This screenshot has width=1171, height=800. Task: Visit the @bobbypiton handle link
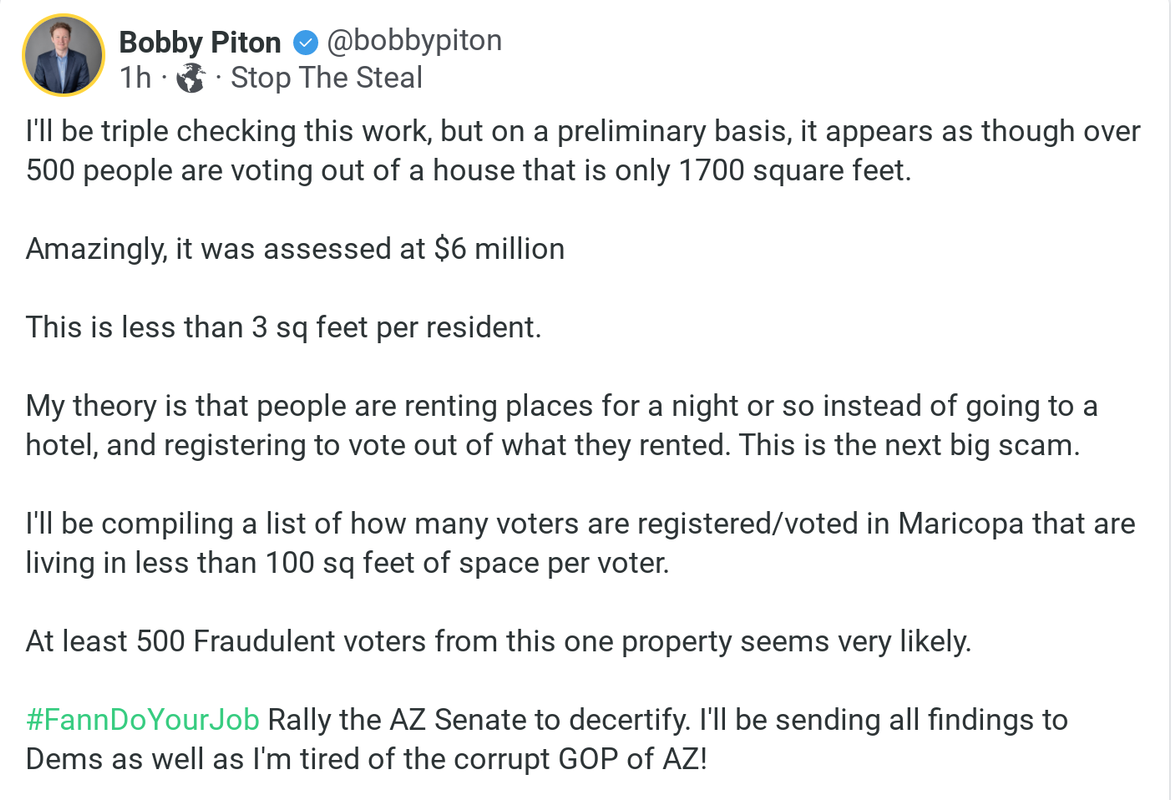414,40
